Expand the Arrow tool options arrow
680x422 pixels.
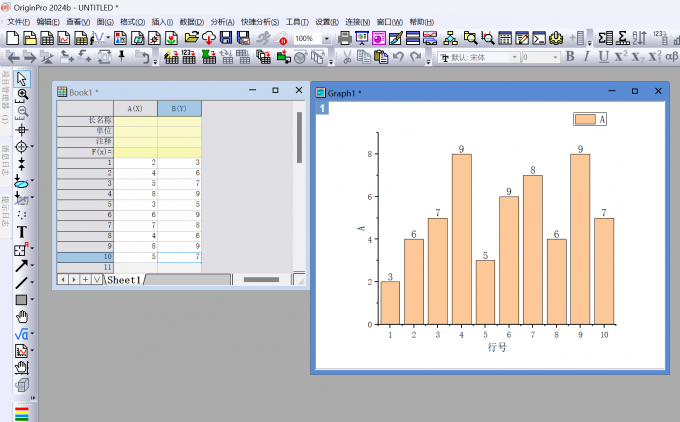[x=33, y=266]
